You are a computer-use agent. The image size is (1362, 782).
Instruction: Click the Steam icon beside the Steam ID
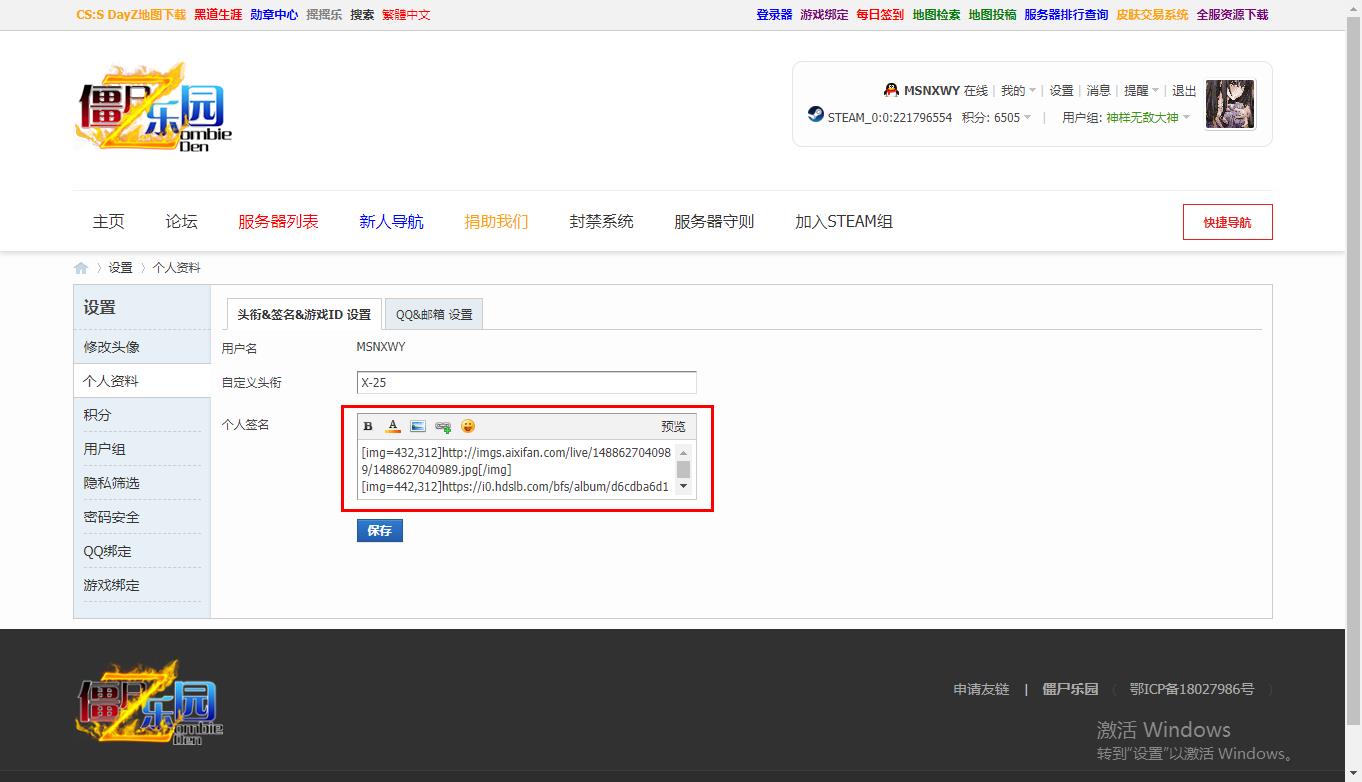(x=814, y=115)
